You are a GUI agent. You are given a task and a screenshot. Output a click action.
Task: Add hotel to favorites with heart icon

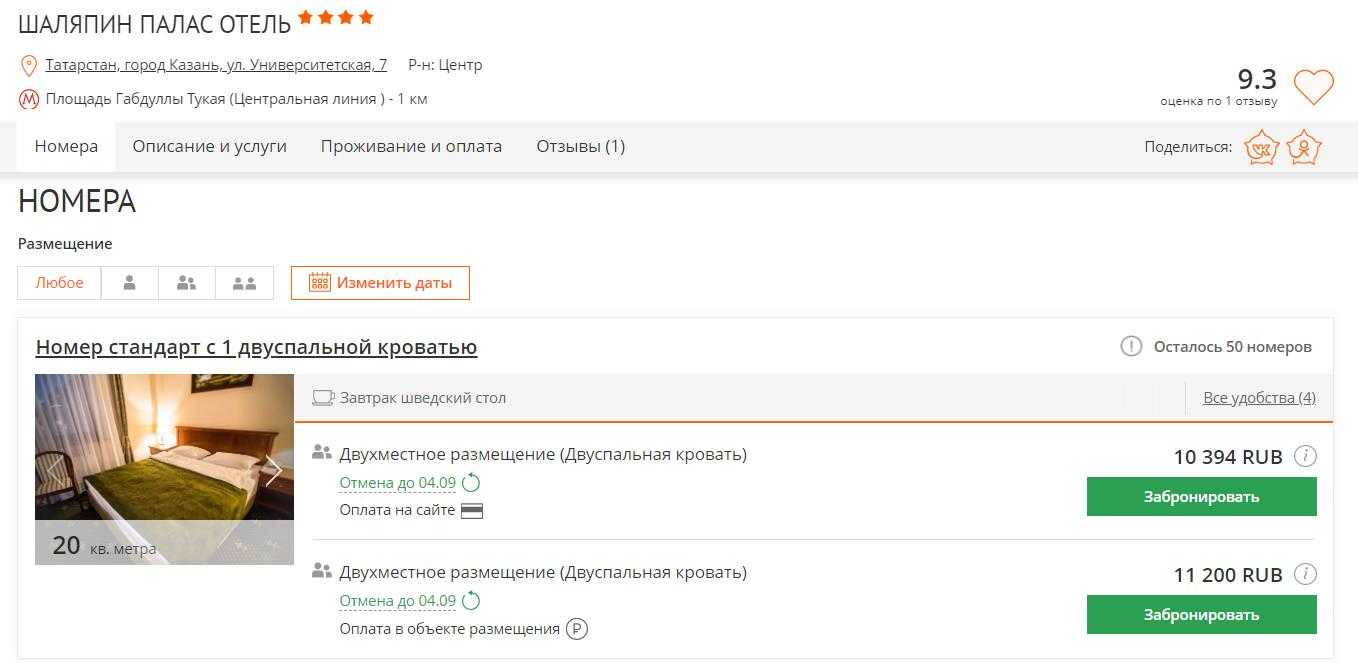pos(1313,87)
